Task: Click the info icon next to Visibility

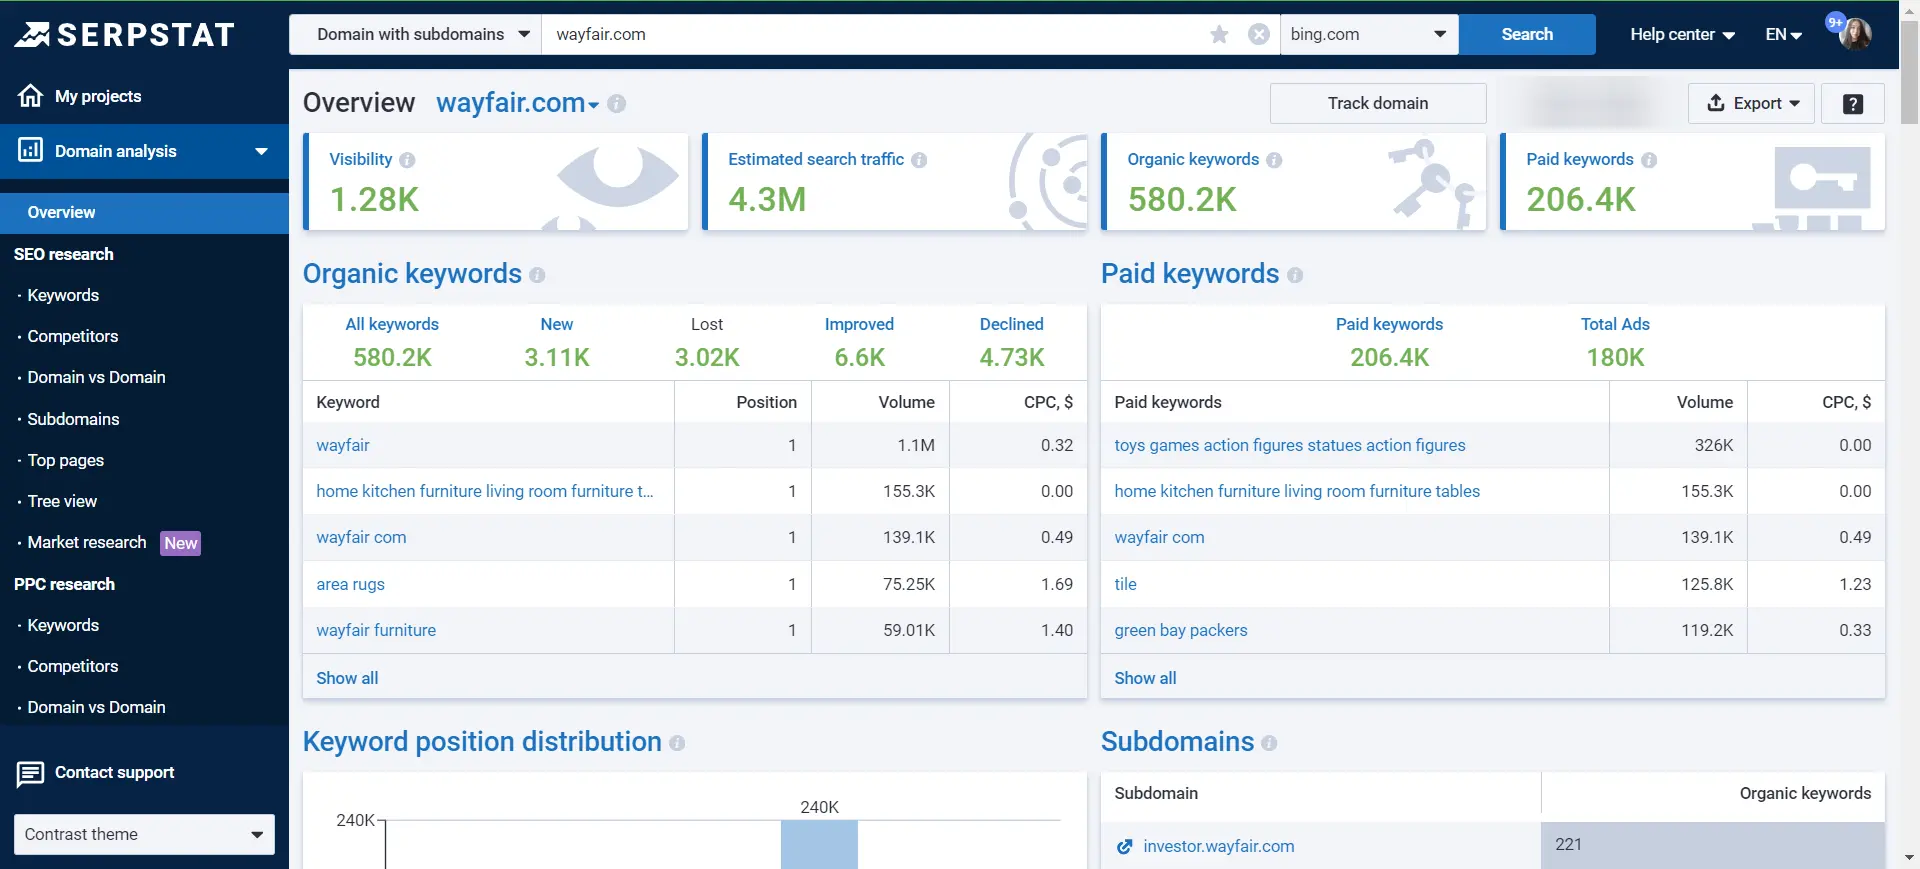Action: (x=407, y=160)
